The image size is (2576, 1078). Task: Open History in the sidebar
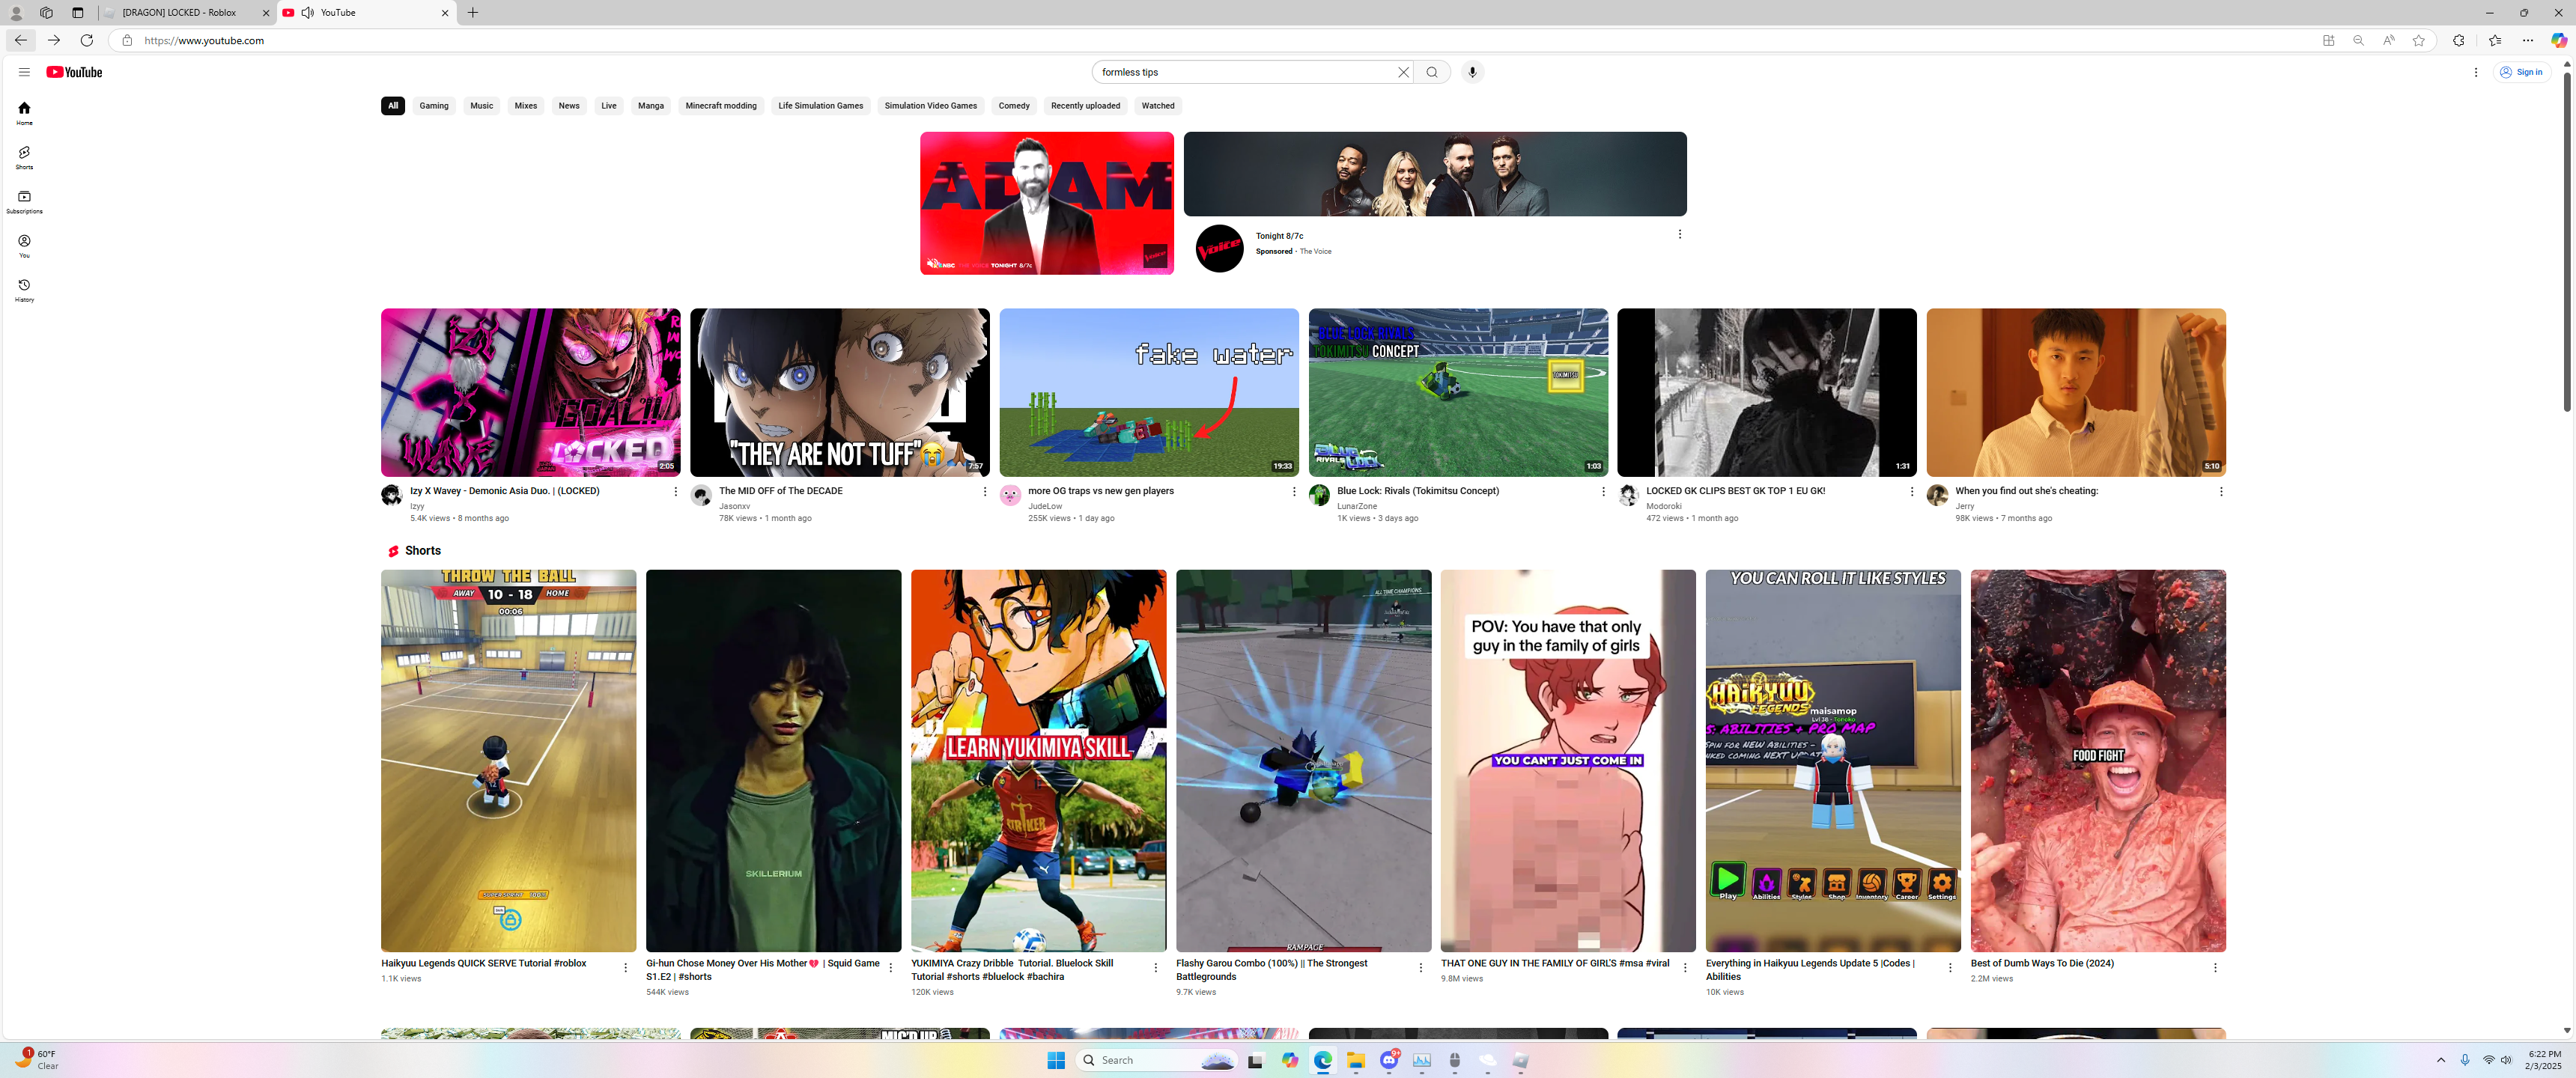24,290
